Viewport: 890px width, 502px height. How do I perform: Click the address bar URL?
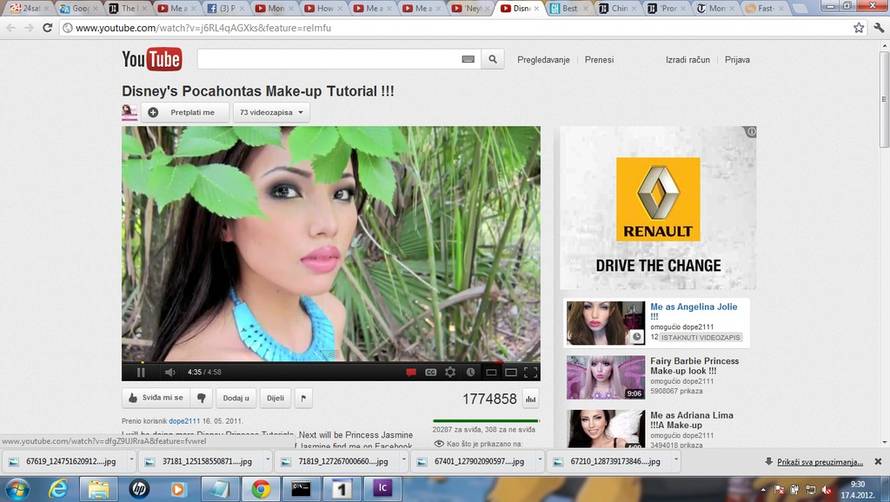[x=203, y=28]
